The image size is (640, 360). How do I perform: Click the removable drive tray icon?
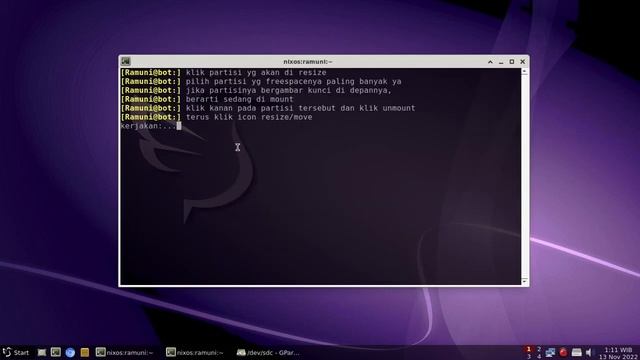576,352
